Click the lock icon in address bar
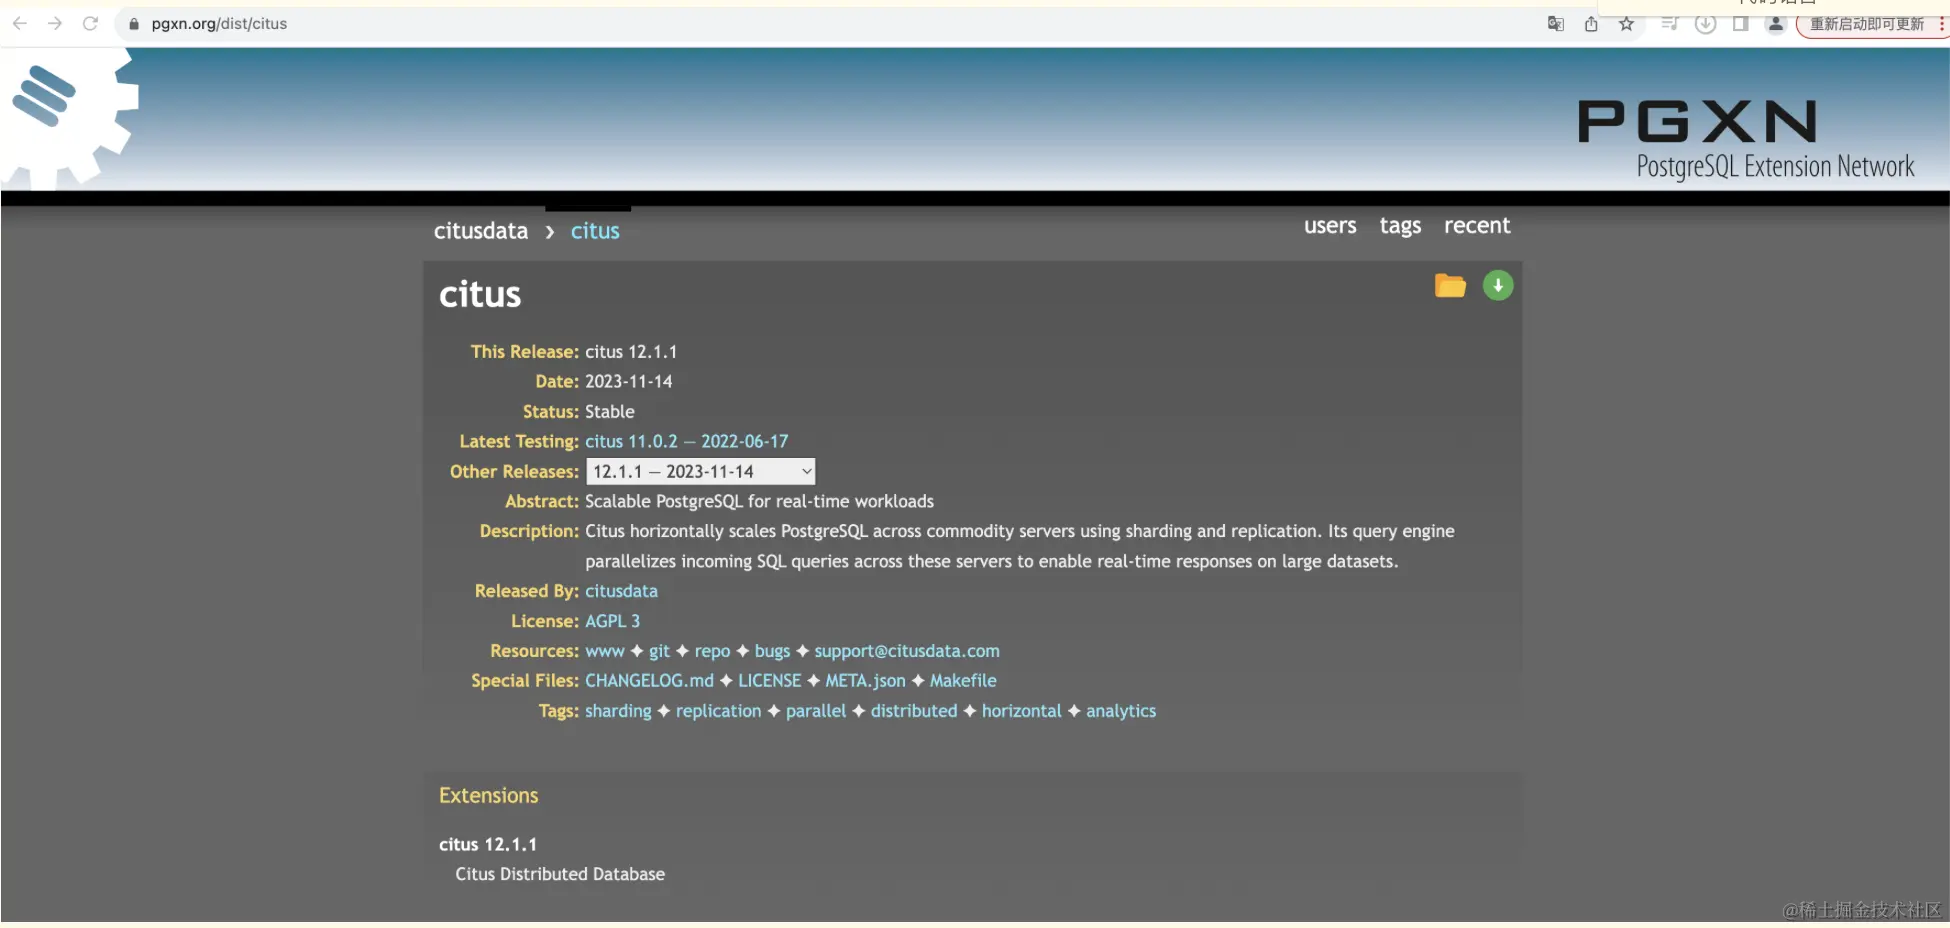 pos(134,24)
